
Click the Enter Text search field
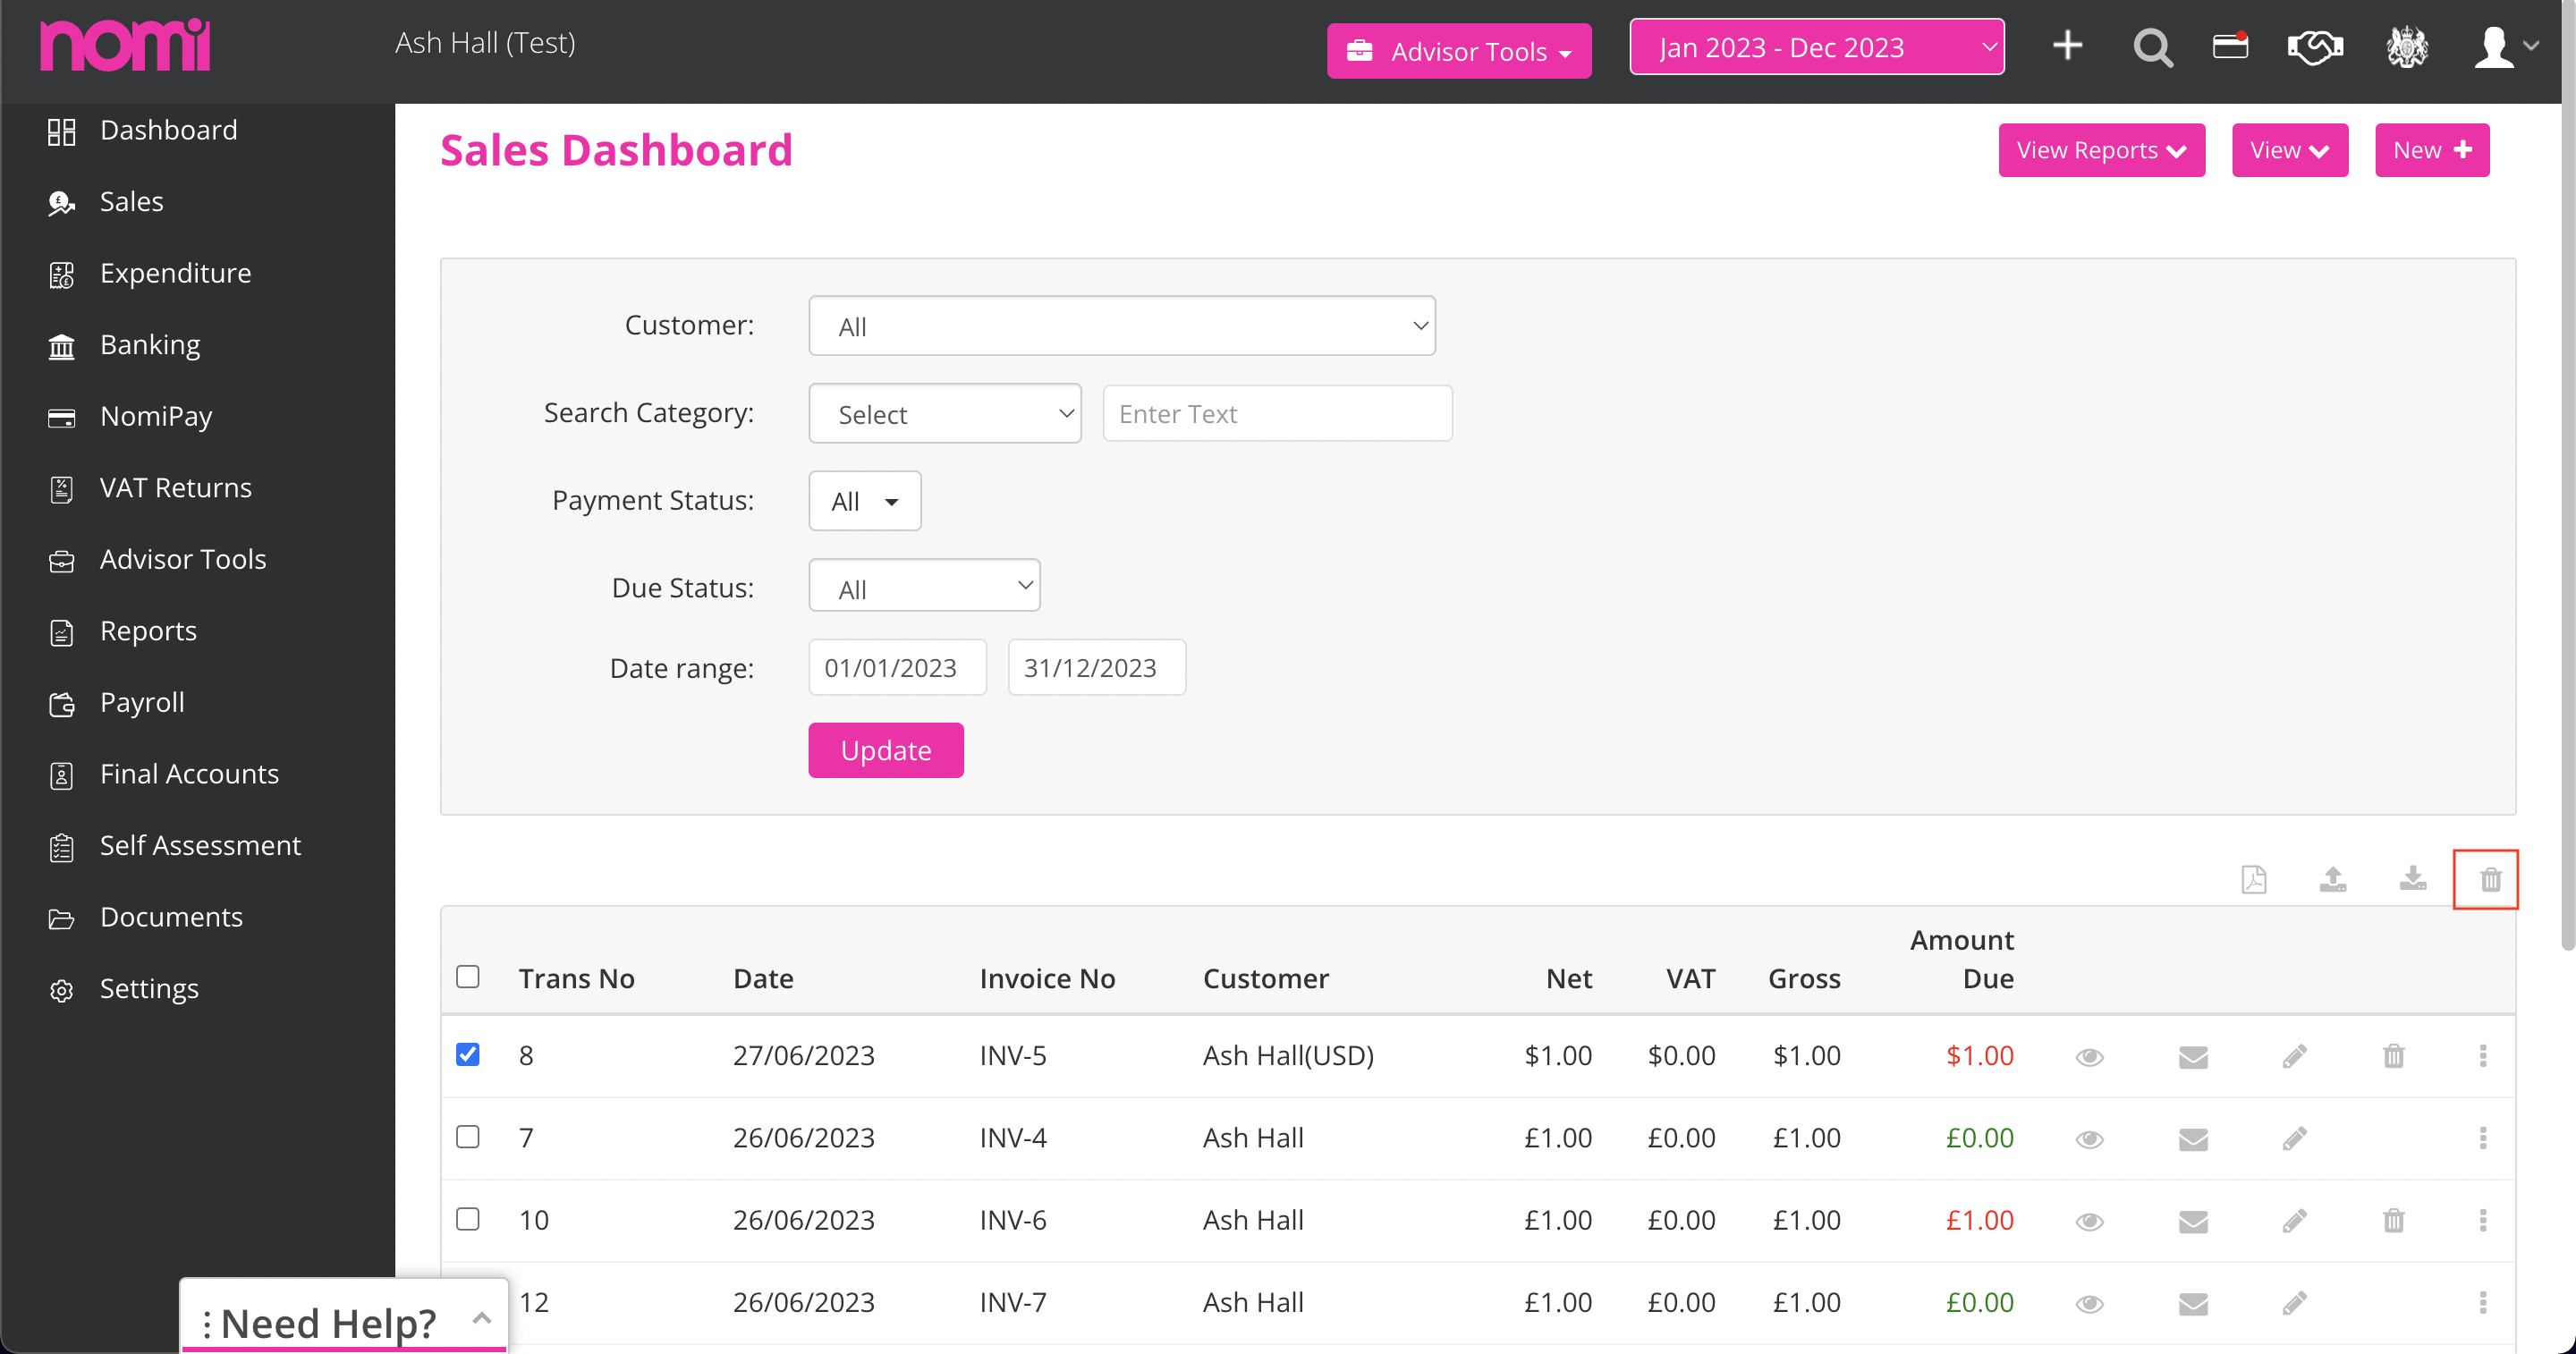1277,414
